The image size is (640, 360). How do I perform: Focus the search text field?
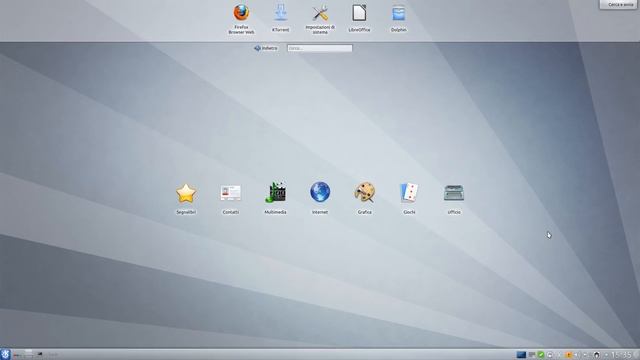pyautogui.click(x=320, y=48)
